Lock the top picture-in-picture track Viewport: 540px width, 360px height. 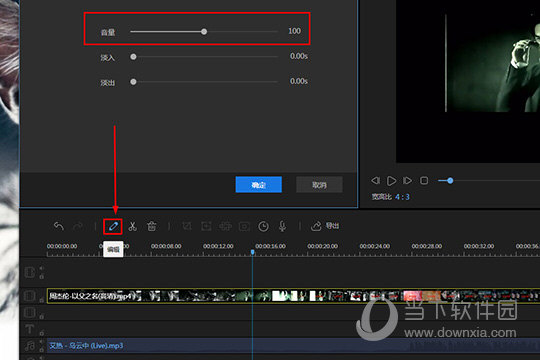tap(42, 276)
